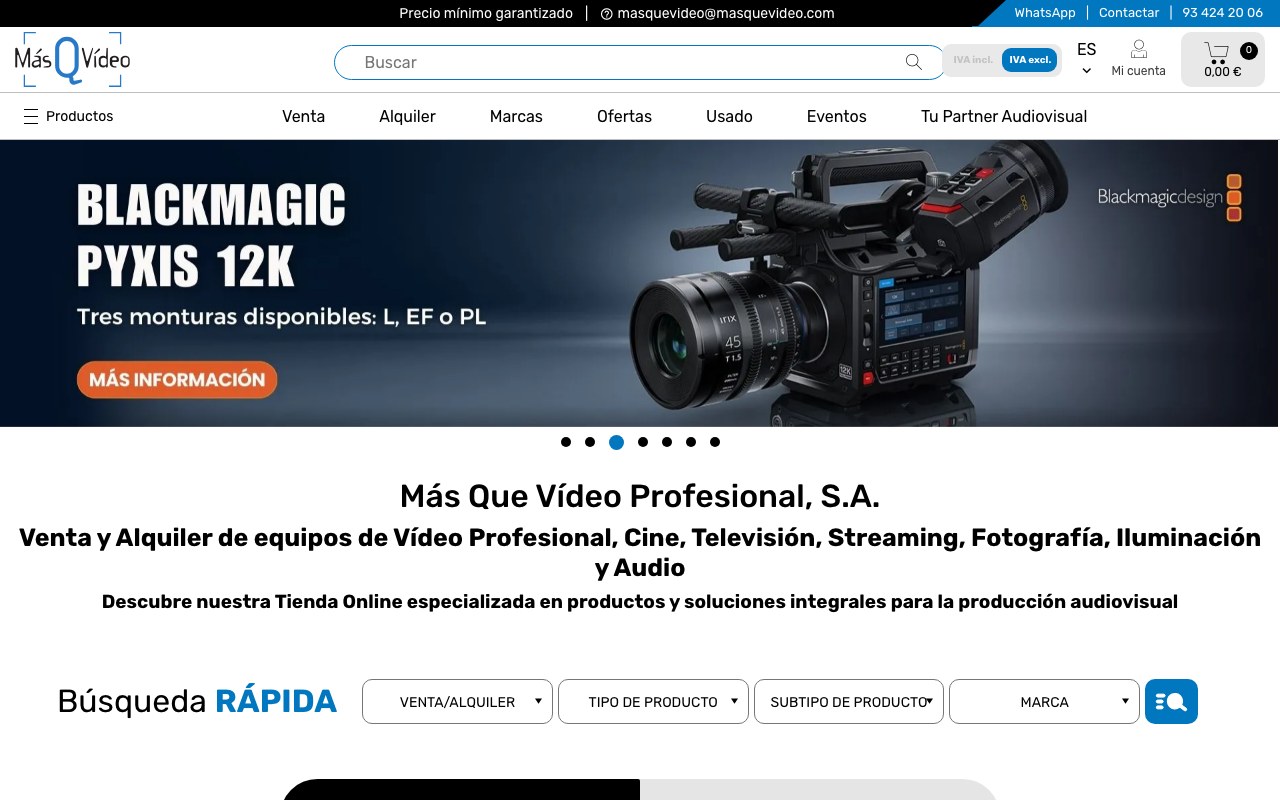Image resolution: width=1280 pixels, height=800 pixels.
Task: Open the MARCA dropdown
Action: (1044, 702)
